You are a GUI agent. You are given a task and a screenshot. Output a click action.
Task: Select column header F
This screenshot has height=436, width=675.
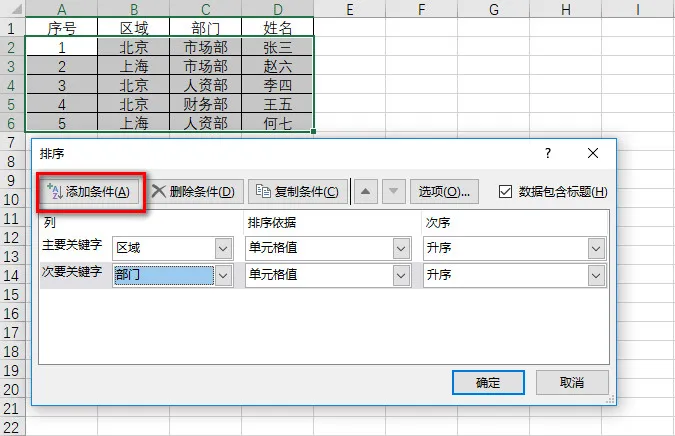tap(421, 9)
